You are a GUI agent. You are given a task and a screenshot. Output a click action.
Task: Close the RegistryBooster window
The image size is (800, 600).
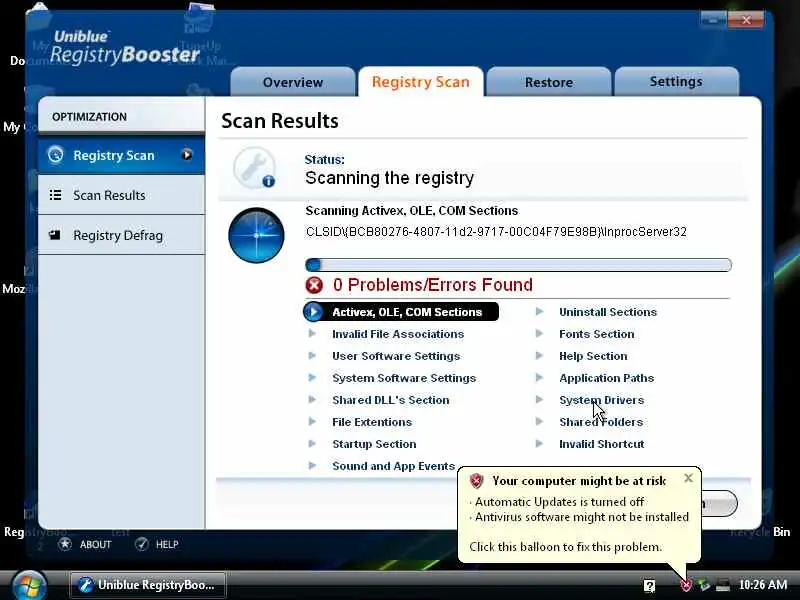pyautogui.click(x=746, y=20)
